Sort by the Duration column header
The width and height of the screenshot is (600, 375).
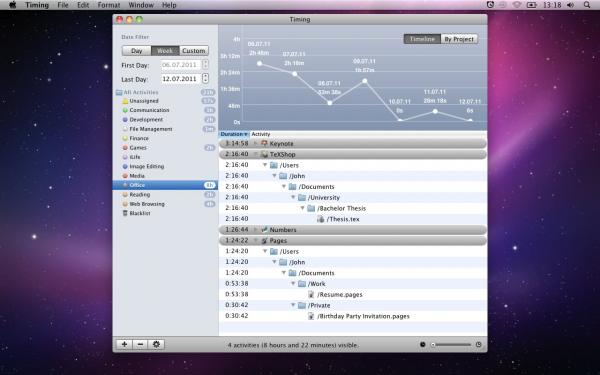pos(234,134)
